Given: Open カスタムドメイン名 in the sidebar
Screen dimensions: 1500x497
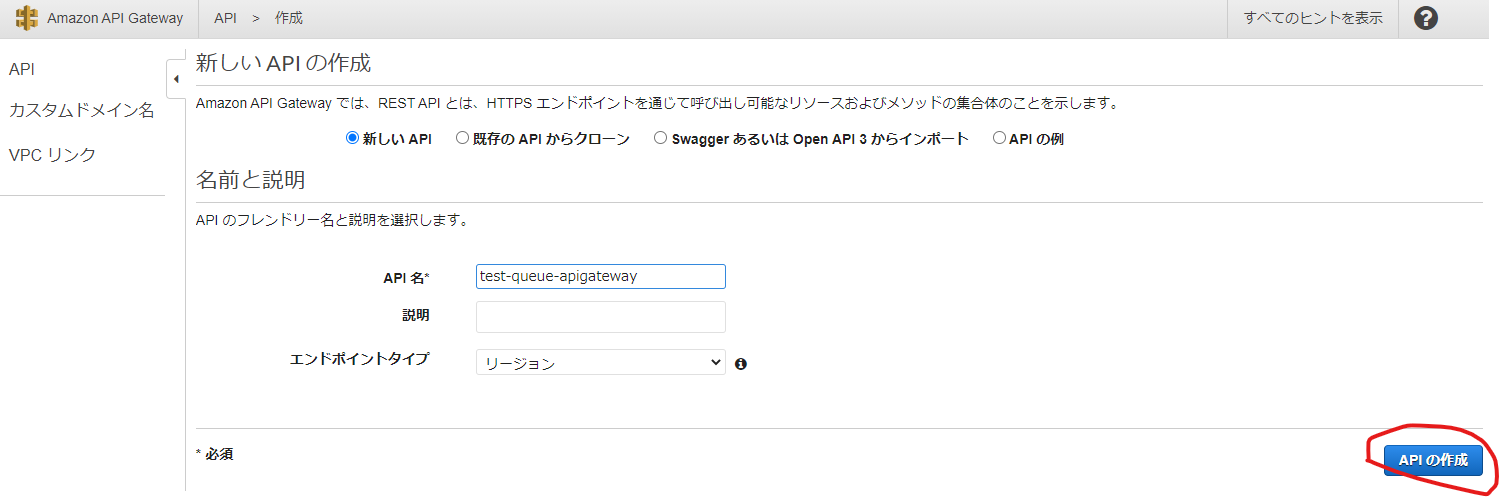Looking at the screenshot, I should 81,111.
